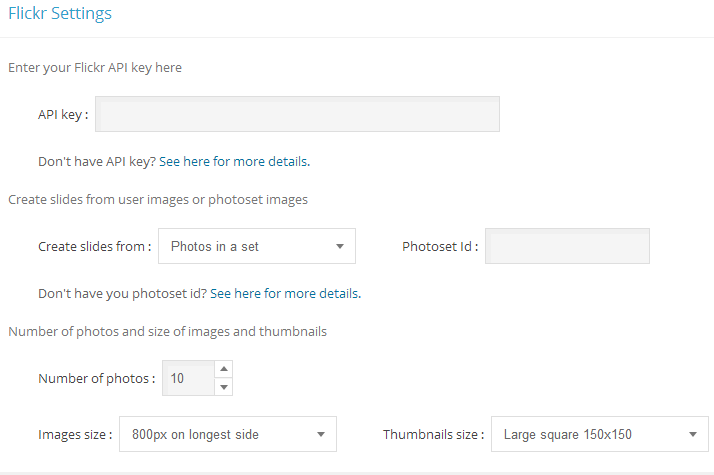
Task: Open the 'Create slides from' dropdown
Action: click(256, 246)
